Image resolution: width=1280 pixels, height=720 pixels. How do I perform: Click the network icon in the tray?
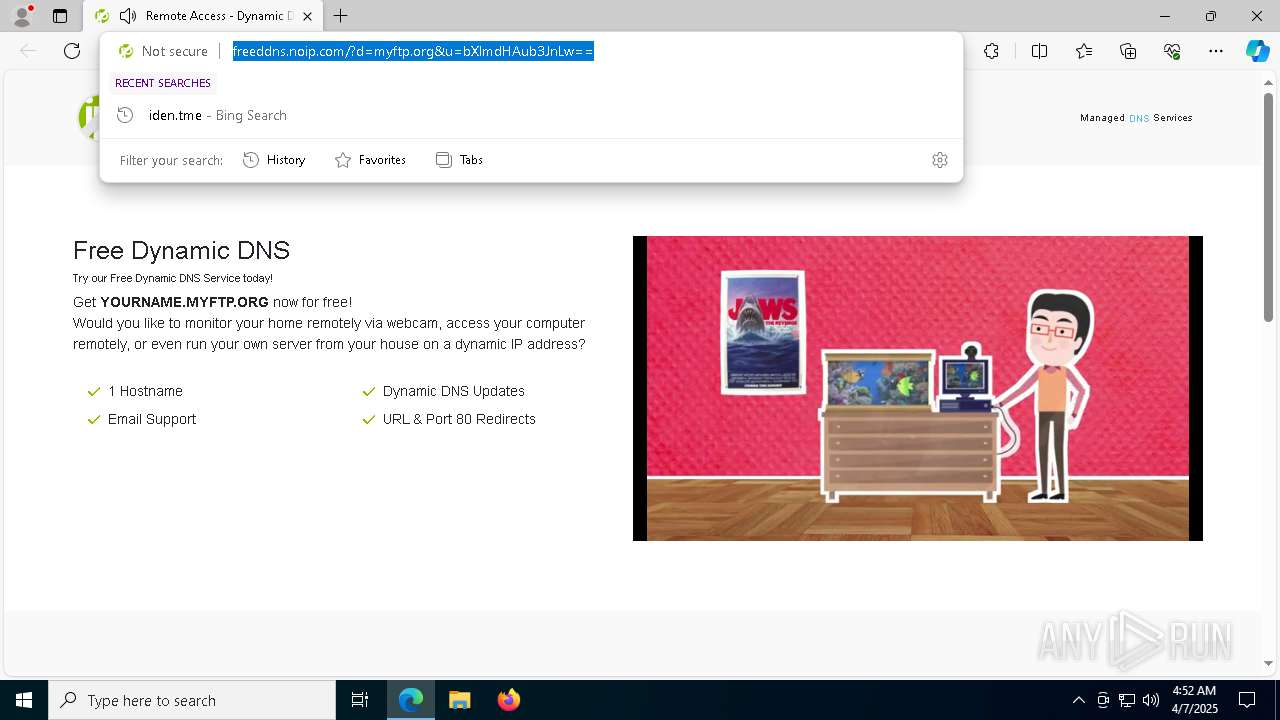1127,700
